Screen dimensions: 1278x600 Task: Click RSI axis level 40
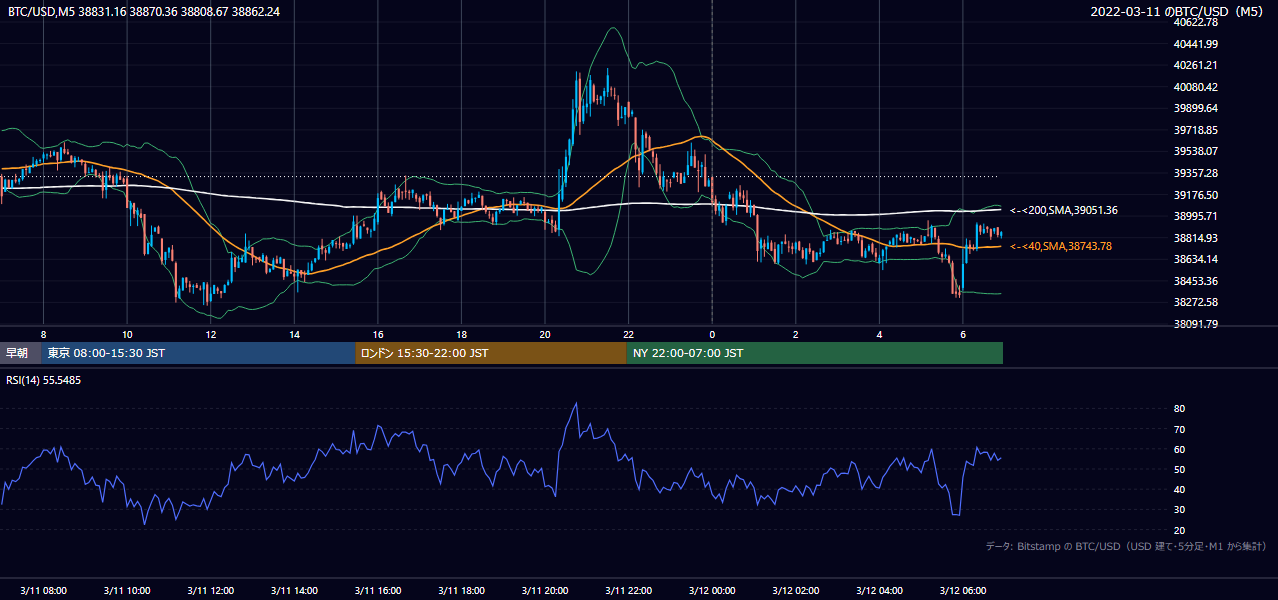pyautogui.click(x=1180, y=490)
